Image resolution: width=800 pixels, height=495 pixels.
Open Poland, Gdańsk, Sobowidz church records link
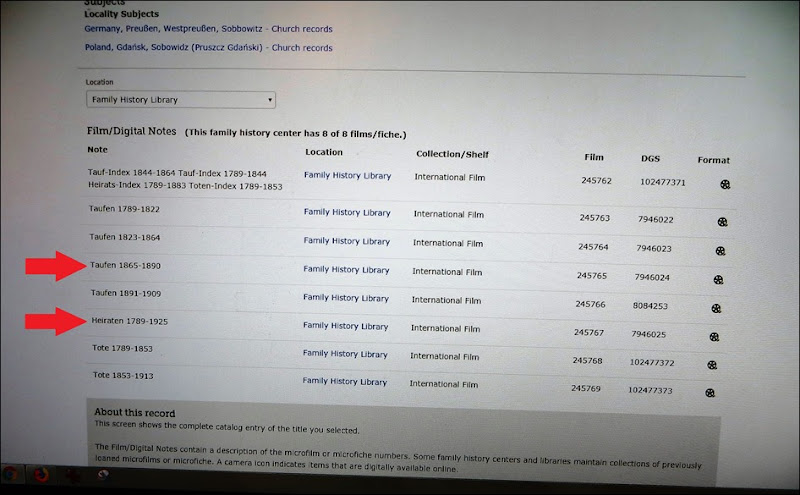click(208, 47)
